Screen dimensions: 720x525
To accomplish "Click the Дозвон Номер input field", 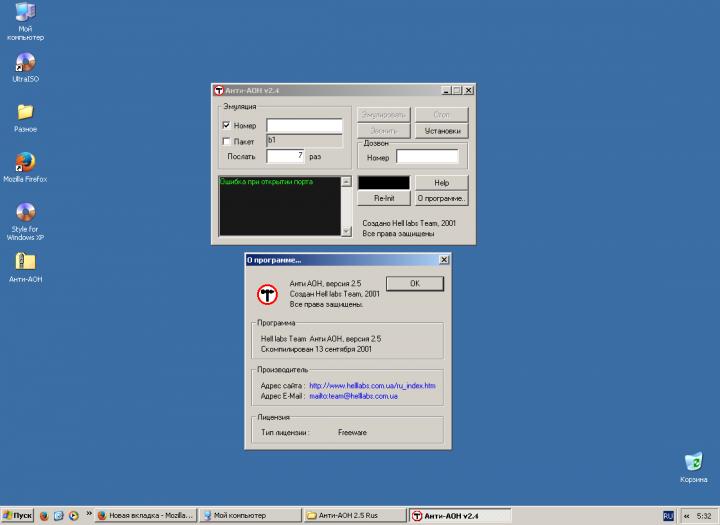I will 427,157.
